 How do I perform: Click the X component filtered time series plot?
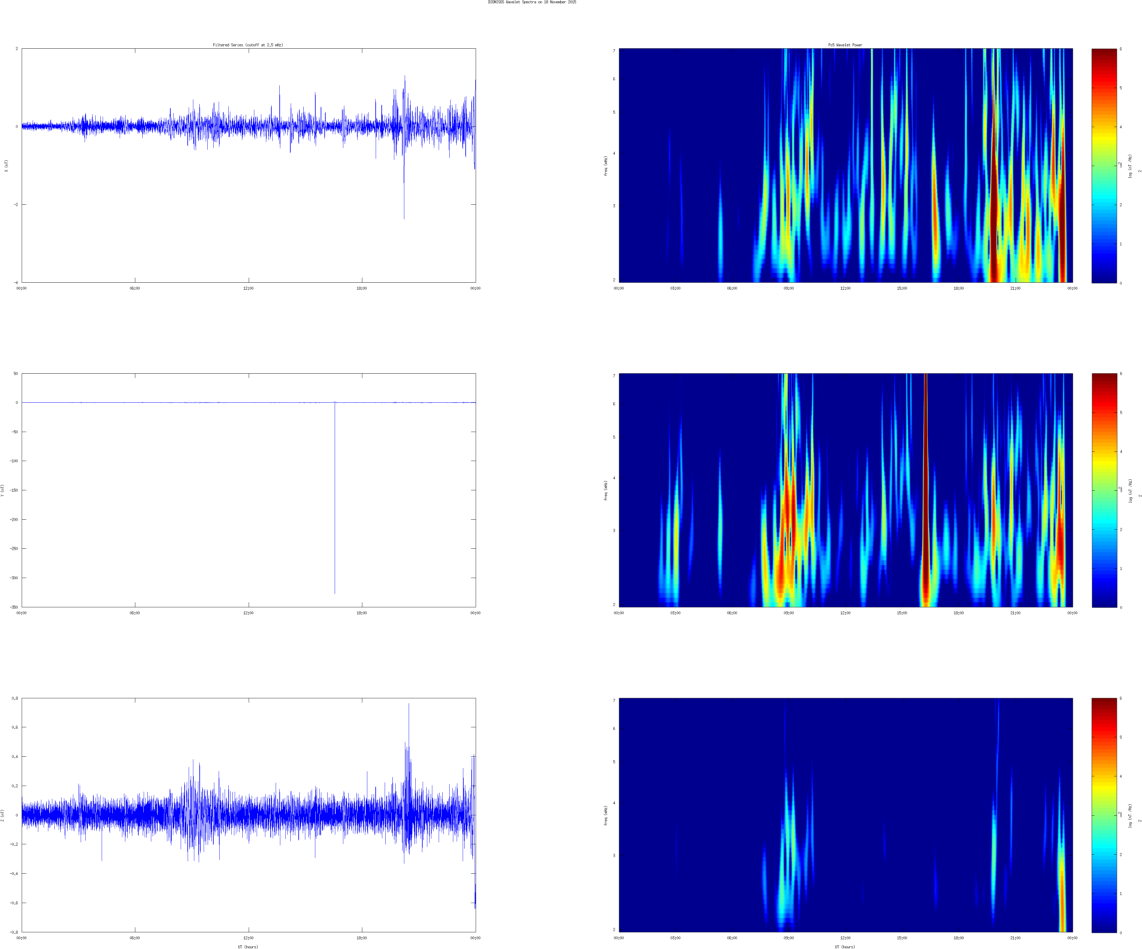pos(248,165)
